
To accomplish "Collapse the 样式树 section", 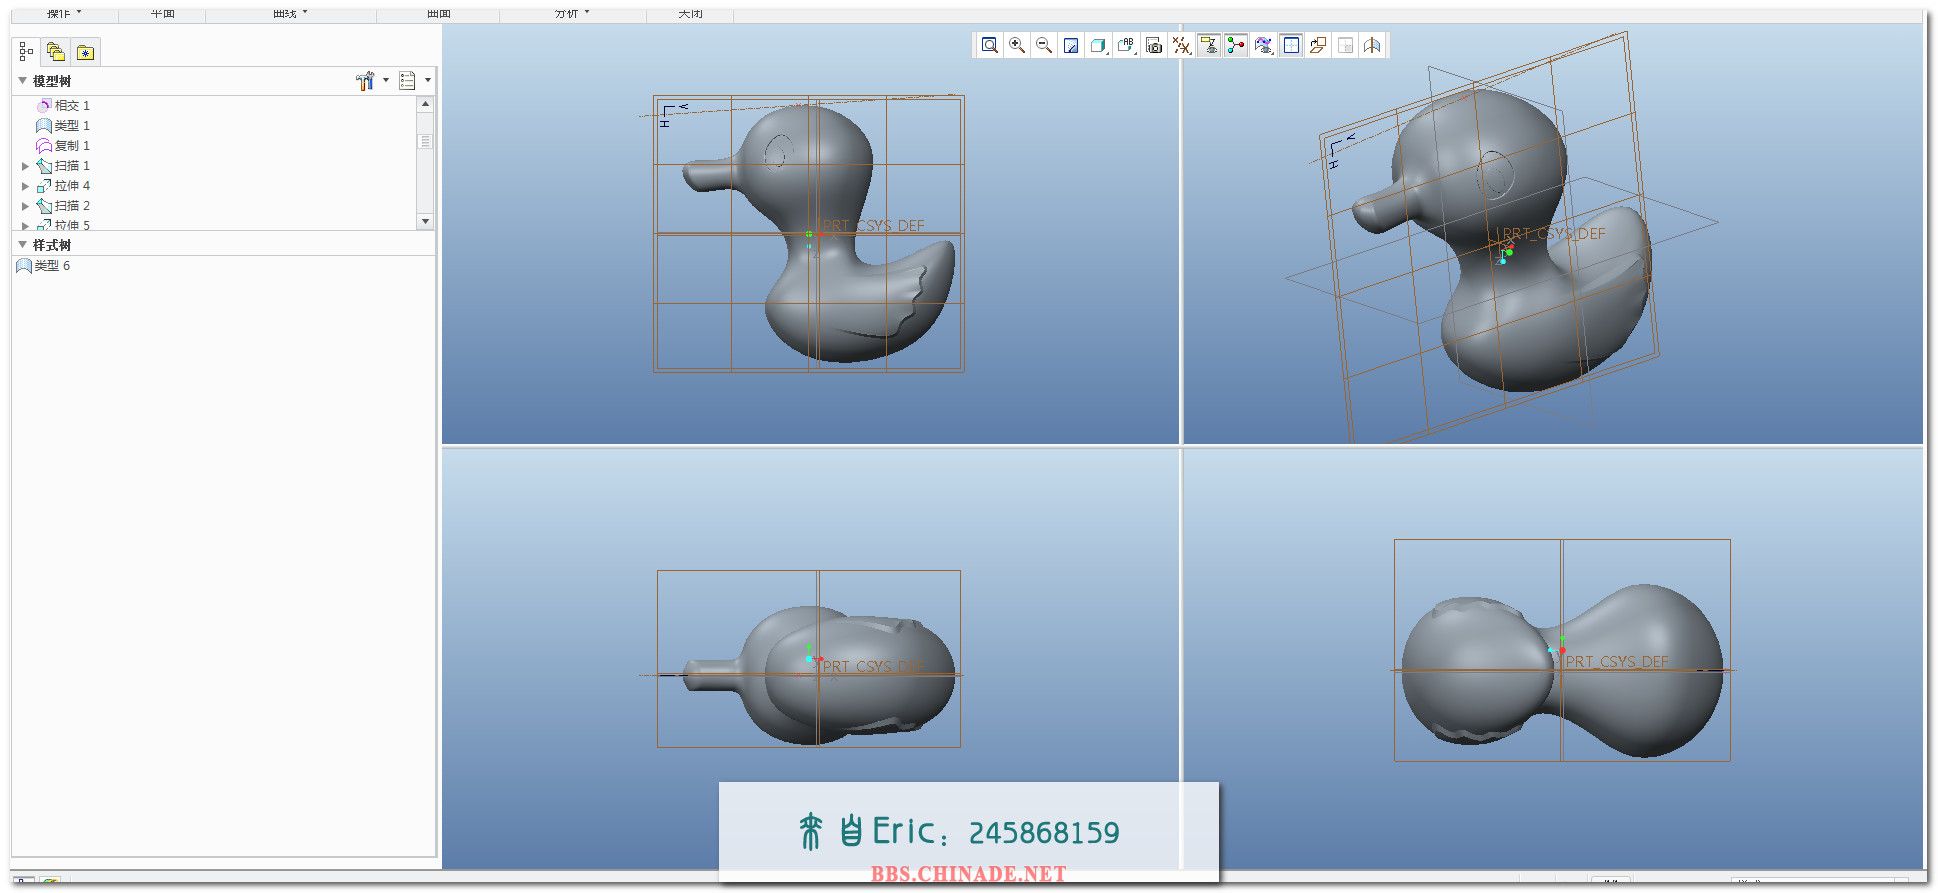I will pos(22,245).
